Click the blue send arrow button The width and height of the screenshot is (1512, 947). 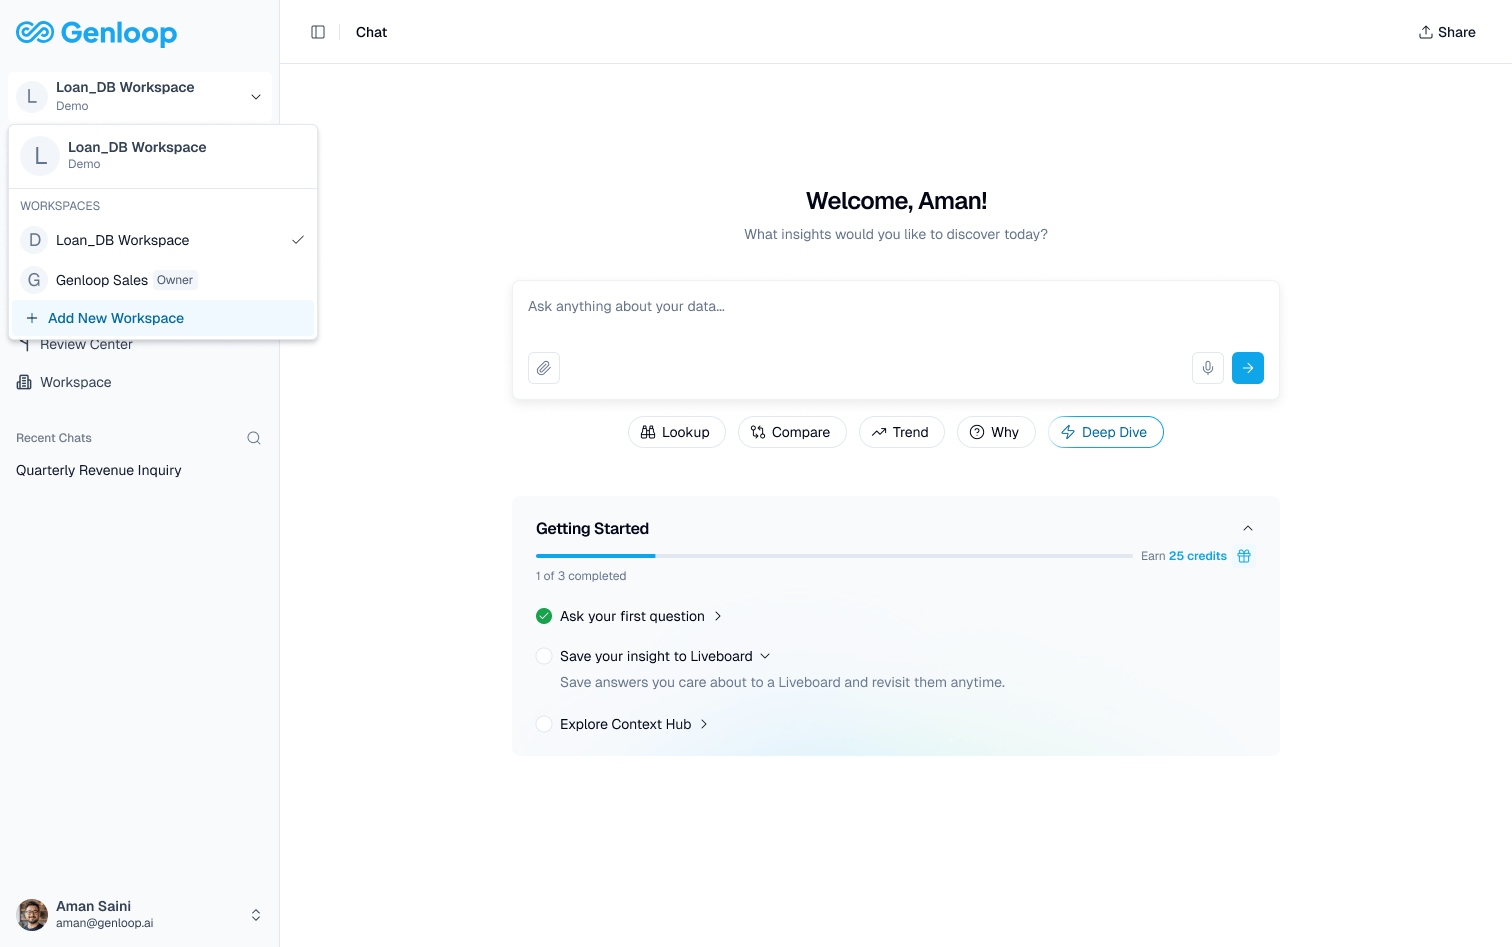point(1248,368)
